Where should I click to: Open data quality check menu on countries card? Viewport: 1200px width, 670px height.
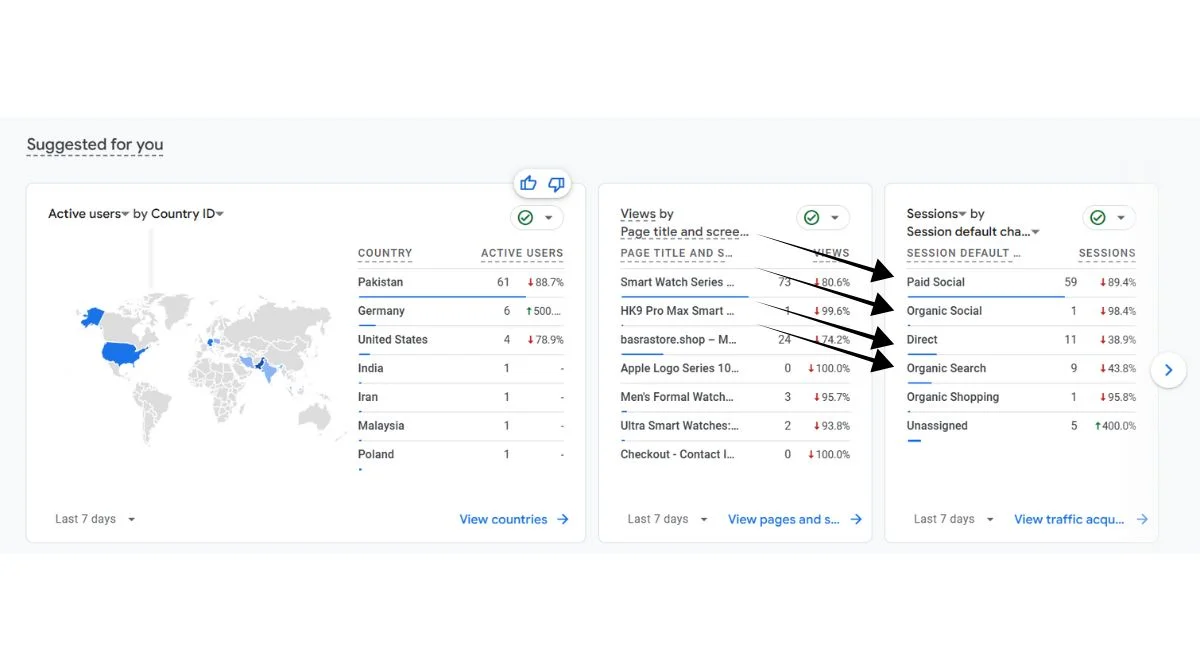pyautogui.click(x=537, y=217)
